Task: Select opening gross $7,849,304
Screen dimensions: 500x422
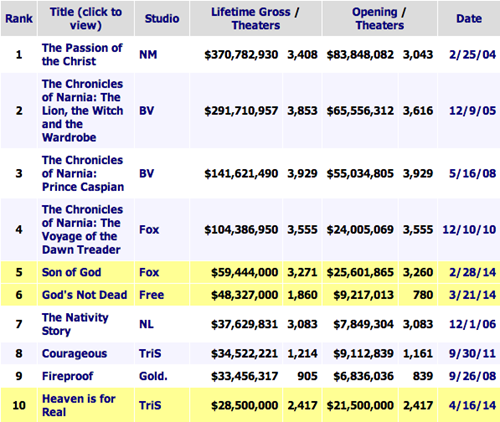Action: click(x=364, y=324)
